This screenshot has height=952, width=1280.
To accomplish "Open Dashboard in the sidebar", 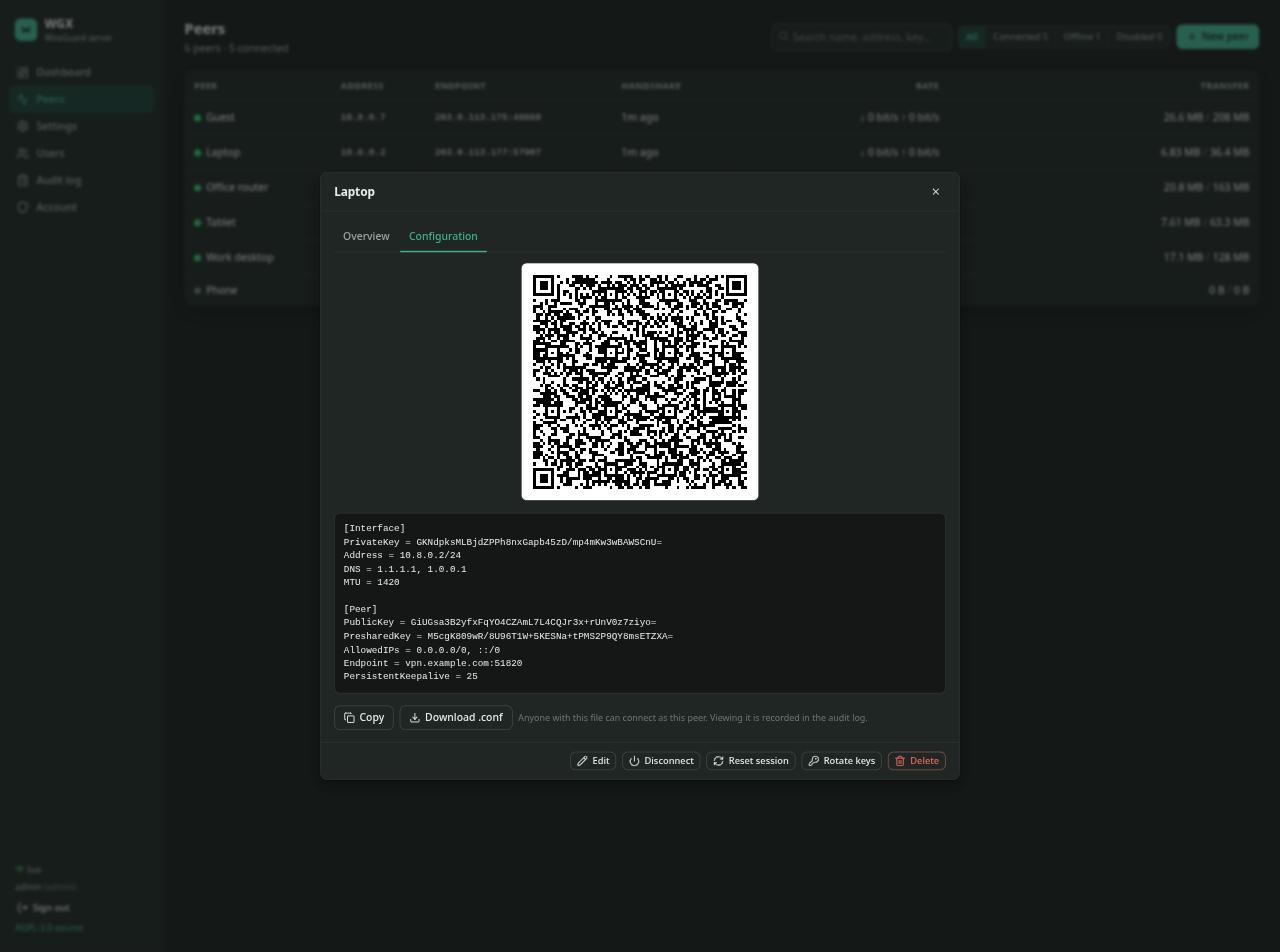I will (x=81, y=72).
